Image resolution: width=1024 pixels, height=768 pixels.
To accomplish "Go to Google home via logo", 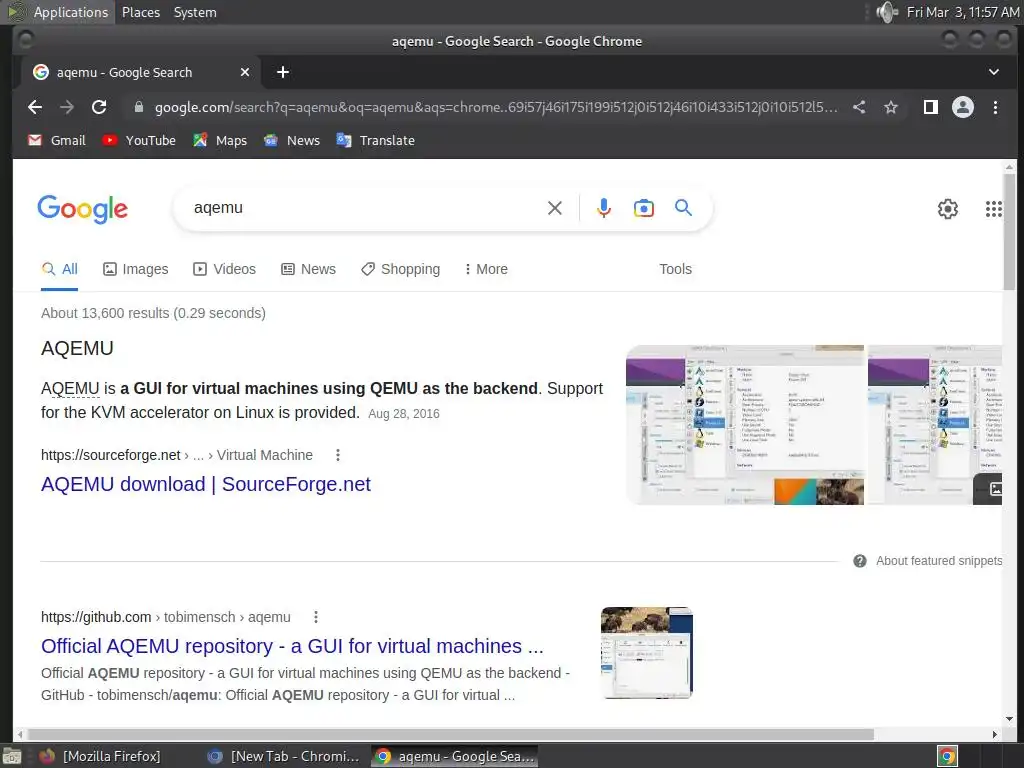I will pos(82,209).
